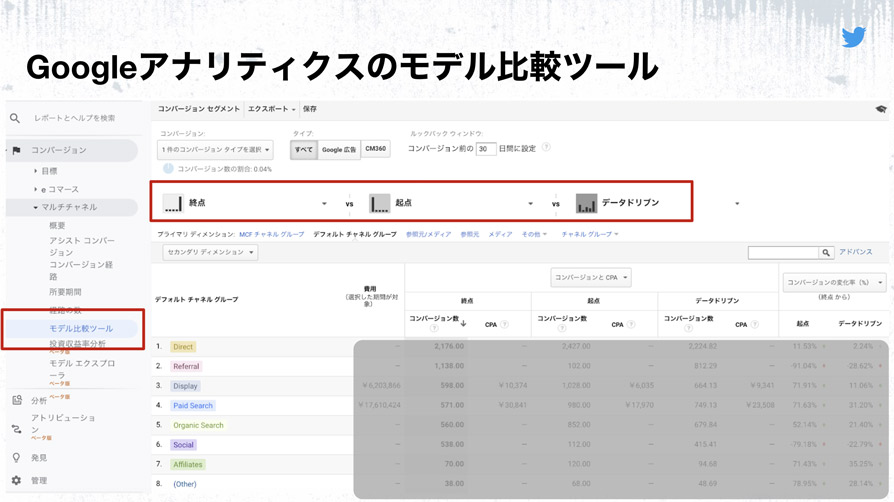This screenshot has height=502, width=894.
Task: Click the sort arrow on 終点 コンバージョン数
Action: (464, 323)
